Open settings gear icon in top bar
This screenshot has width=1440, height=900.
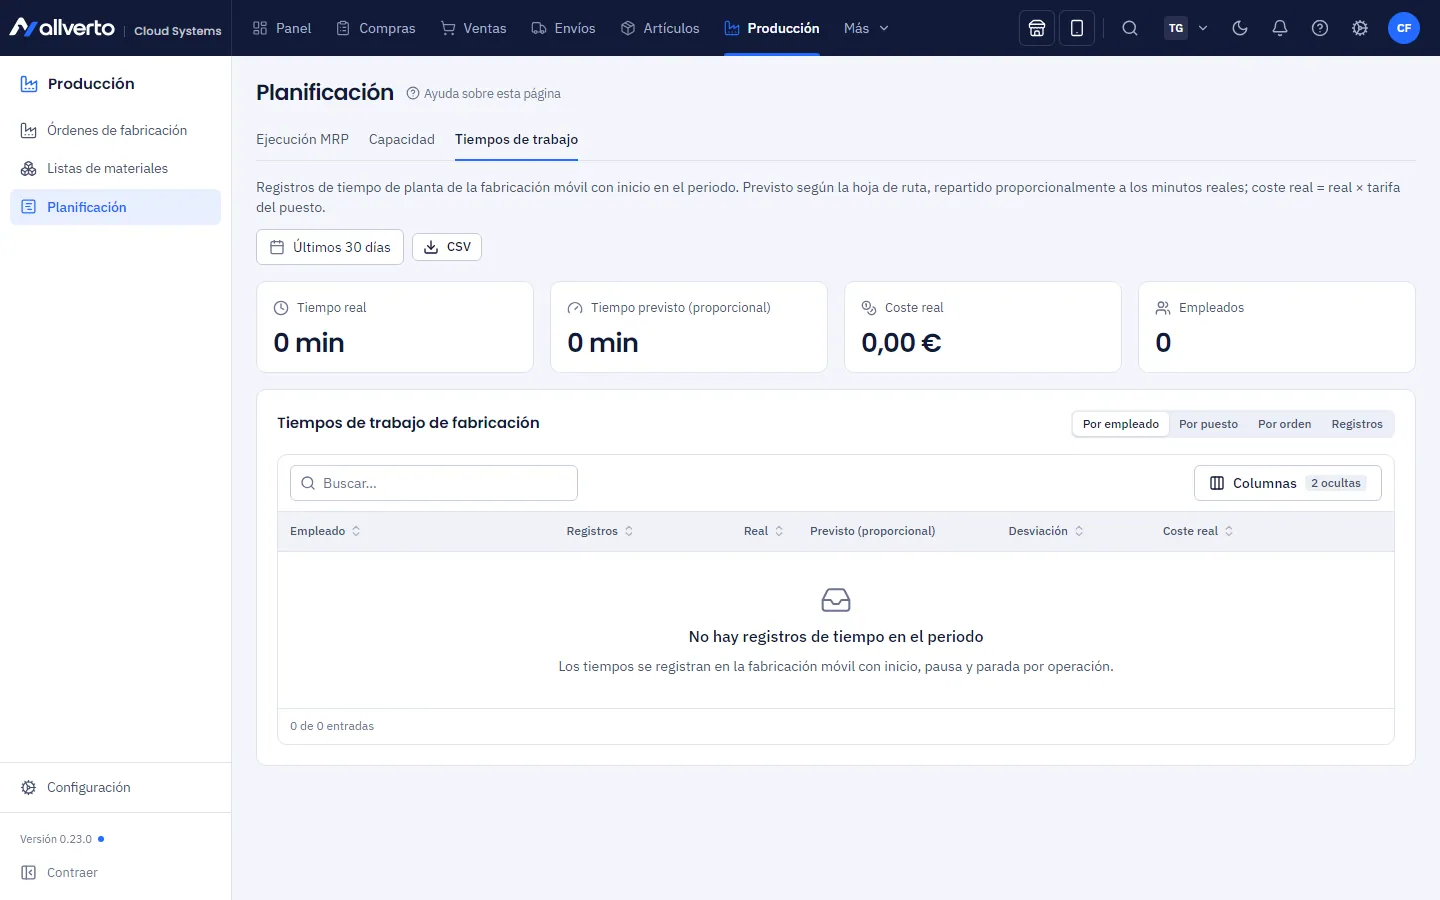(1360, 28)
